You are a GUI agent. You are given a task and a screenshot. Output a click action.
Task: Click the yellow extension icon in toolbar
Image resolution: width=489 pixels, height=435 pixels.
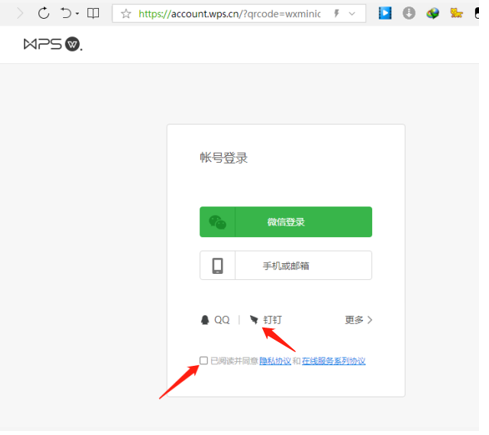[x=456, y=13]
